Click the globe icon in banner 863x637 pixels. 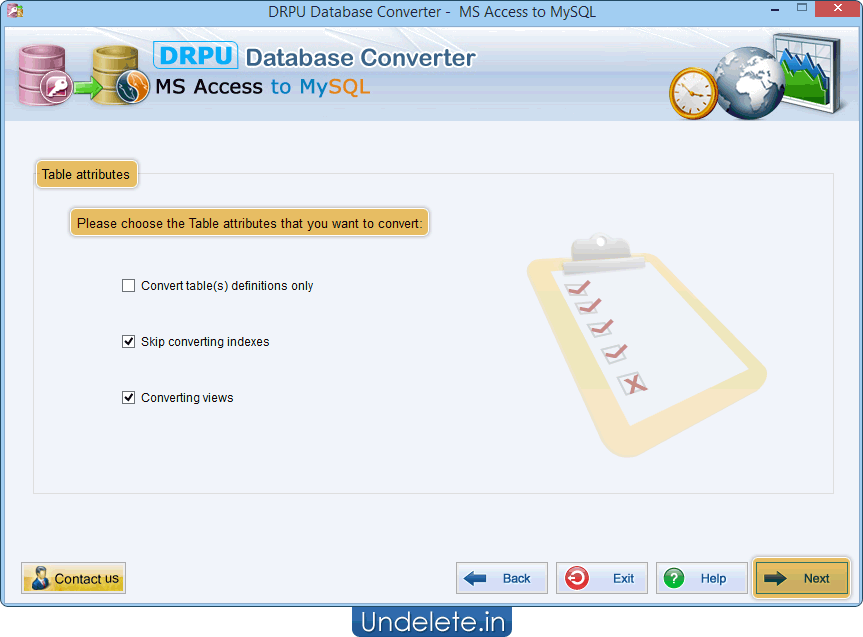tap(750, 84)
